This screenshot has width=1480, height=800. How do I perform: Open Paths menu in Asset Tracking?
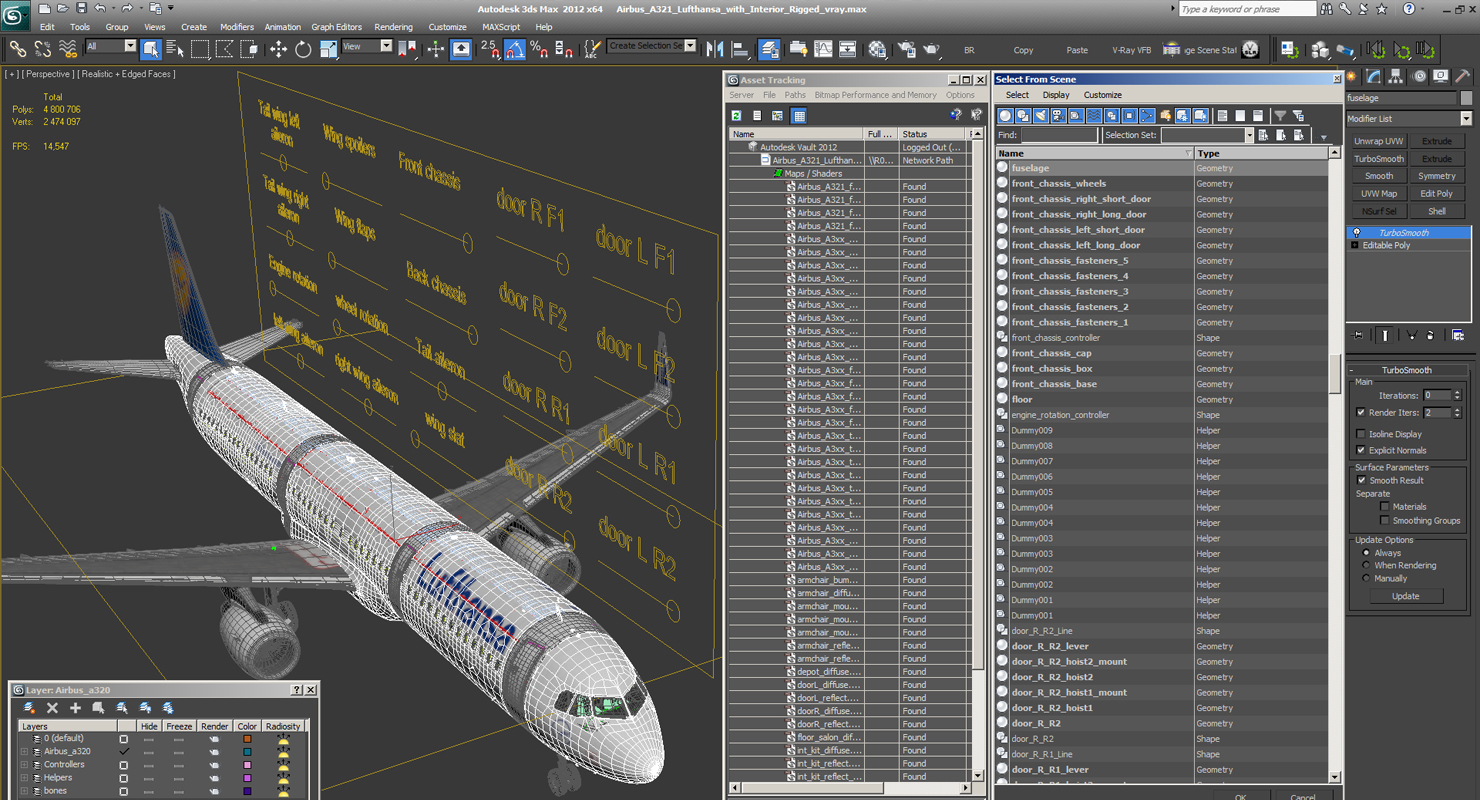pos(795,95)
